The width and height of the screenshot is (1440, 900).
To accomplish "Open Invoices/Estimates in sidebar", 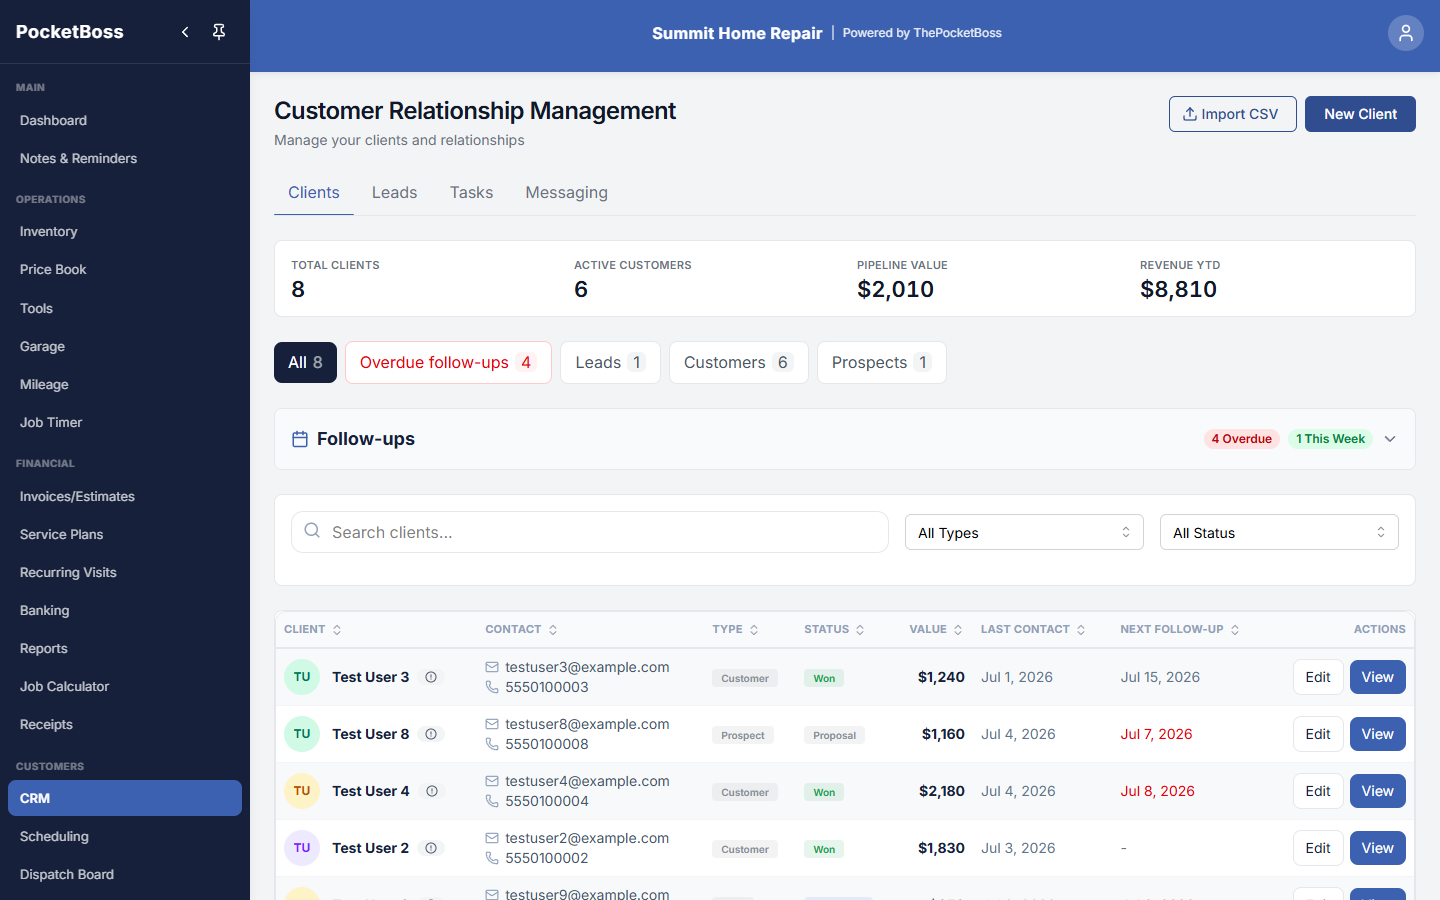I will 125,496.
